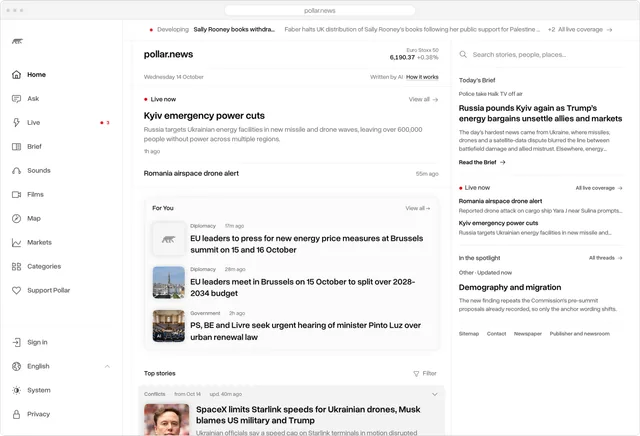Select Brief in the sidebar
The image size is (640, 436).
click(34, 147)
